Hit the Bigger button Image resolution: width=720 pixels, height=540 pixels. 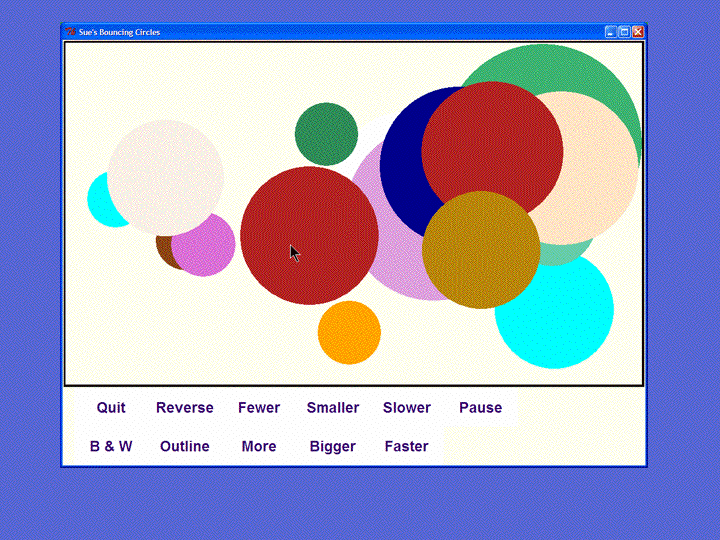point(333,446)
